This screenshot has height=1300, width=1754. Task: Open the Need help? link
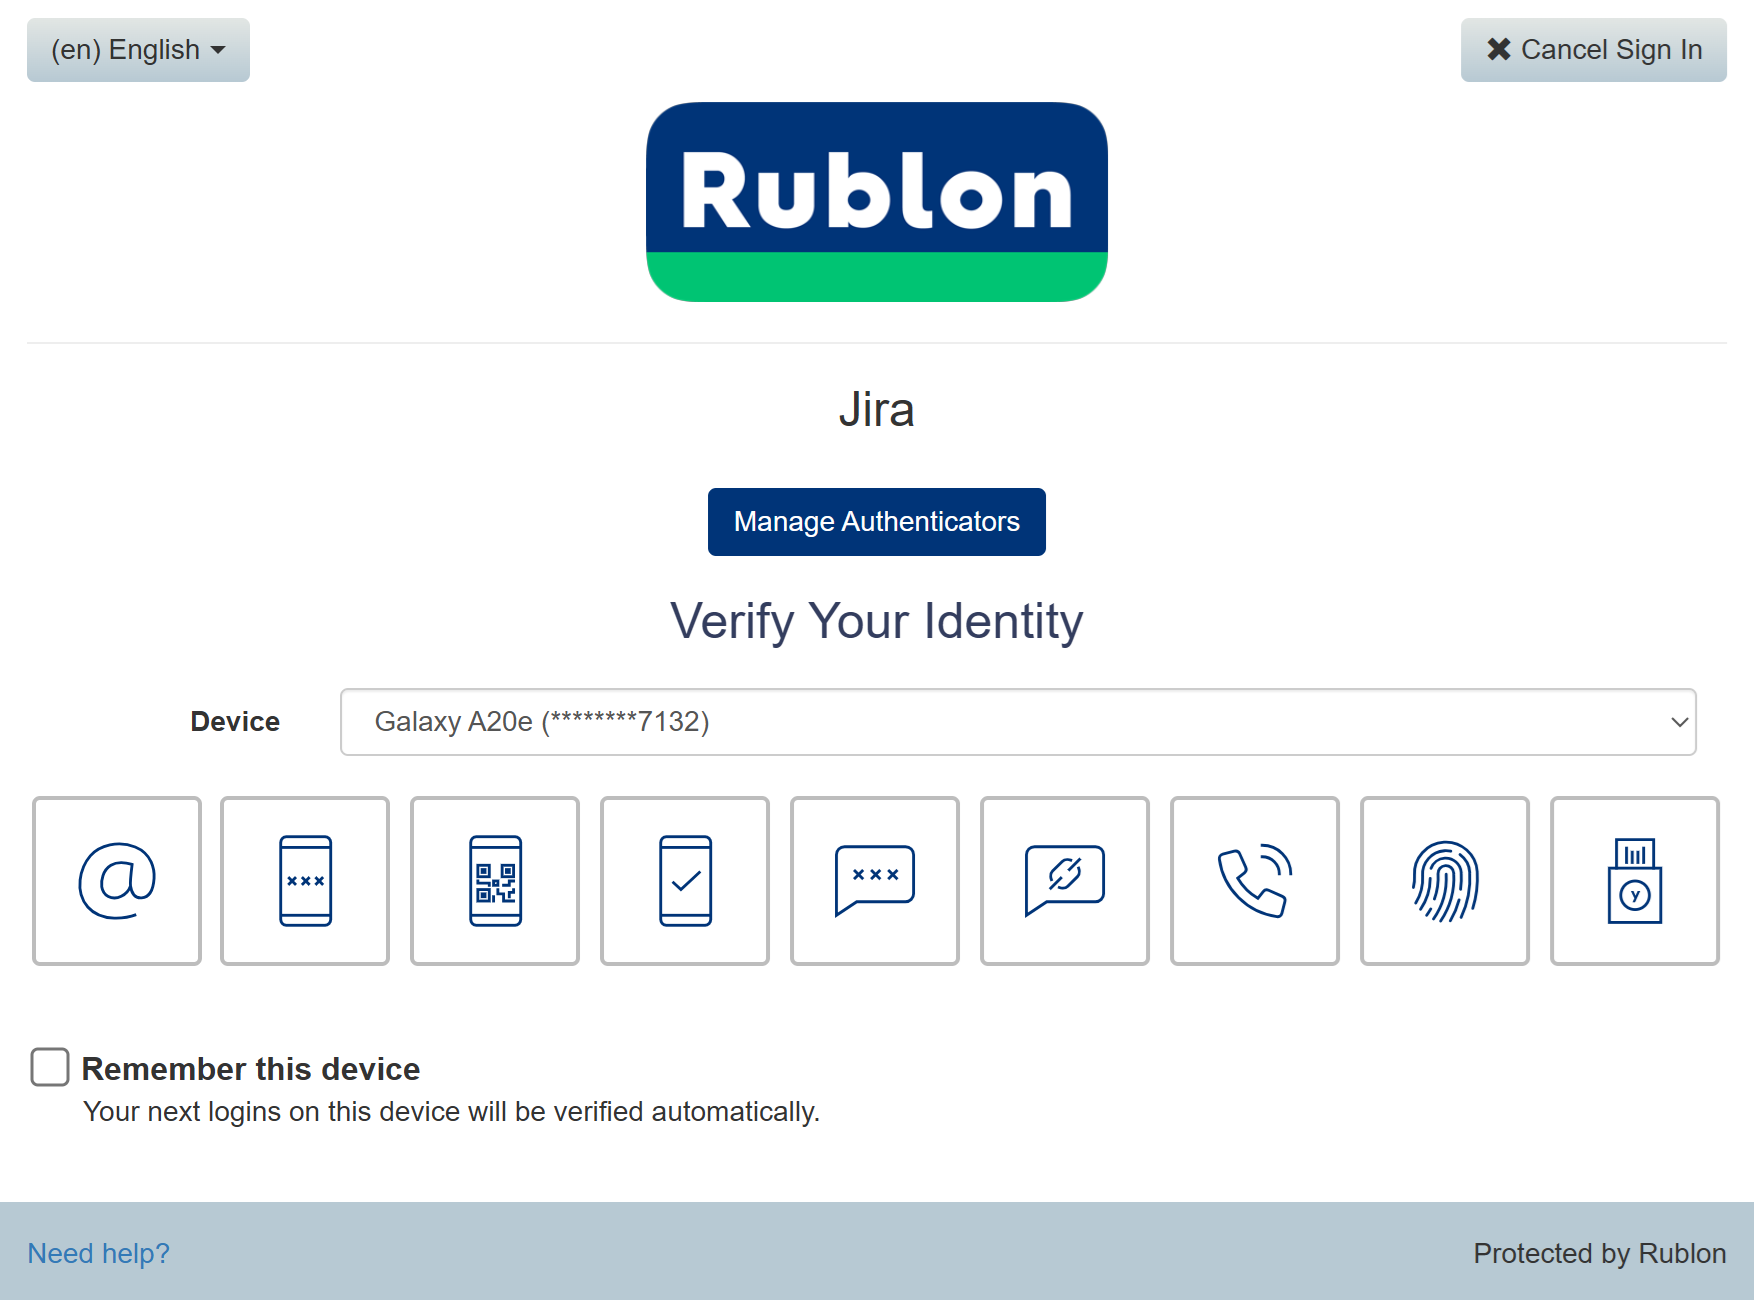98,1253
